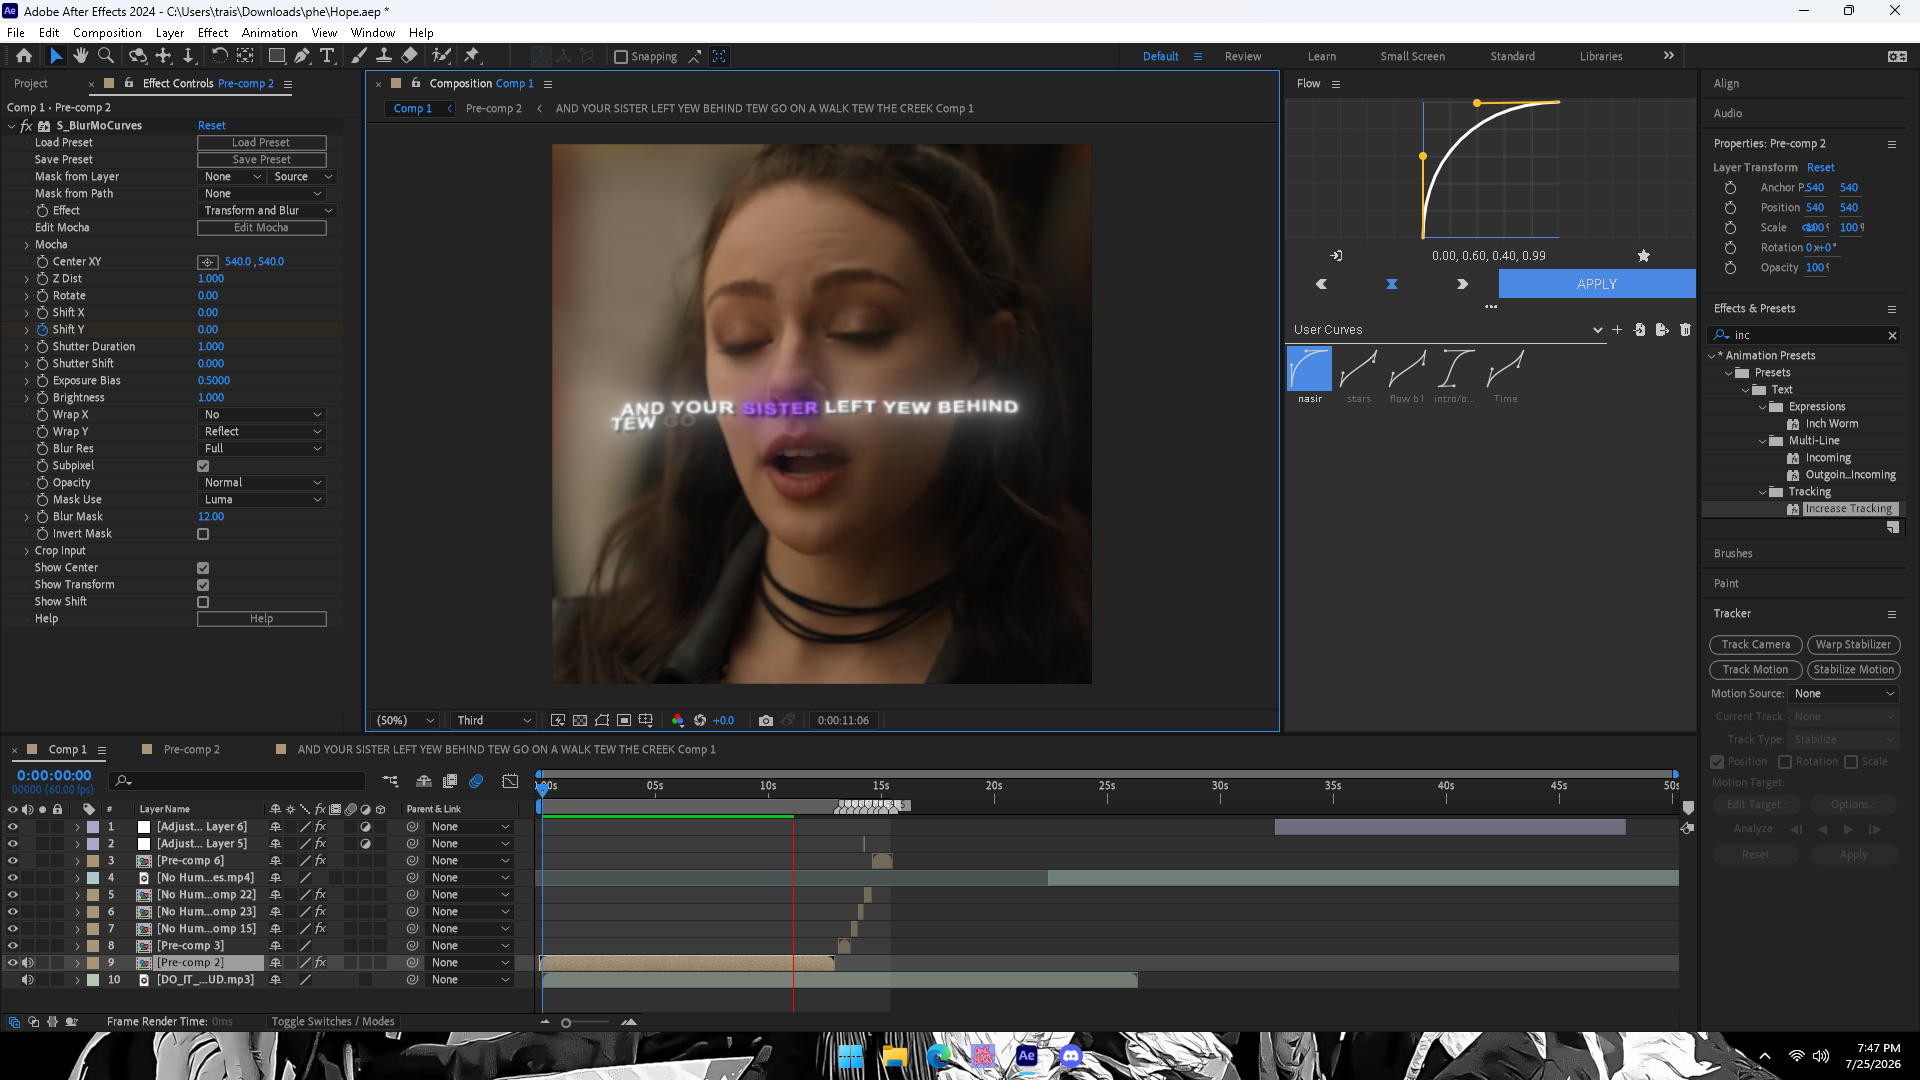Open Microsoft Edge from the taskbar
Viewport: 1920px width, 1080px height.
(x=939, y=1056)
